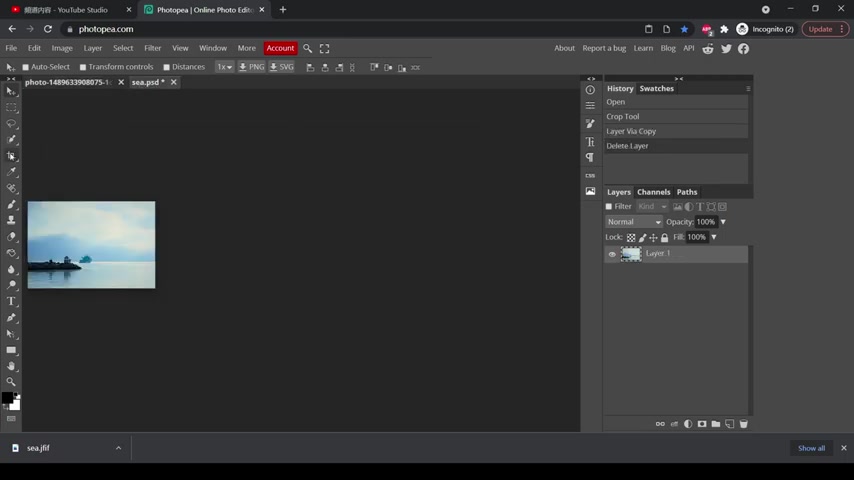Select the Crop tool in toolbar
Image resolution: width=854 pixels, height=480 pixels.
coord(11,156)
